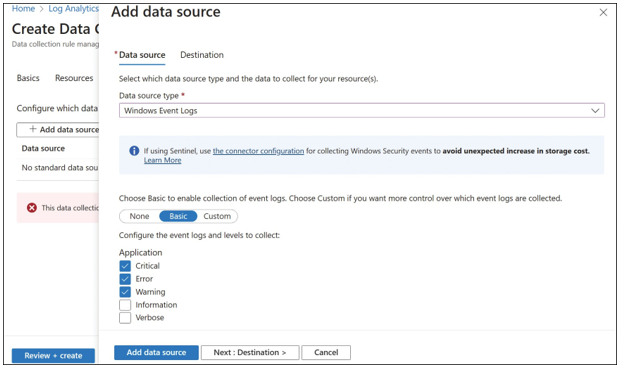Click the Learn More link
Screen dimensions: 620x369
coord(163,160)
